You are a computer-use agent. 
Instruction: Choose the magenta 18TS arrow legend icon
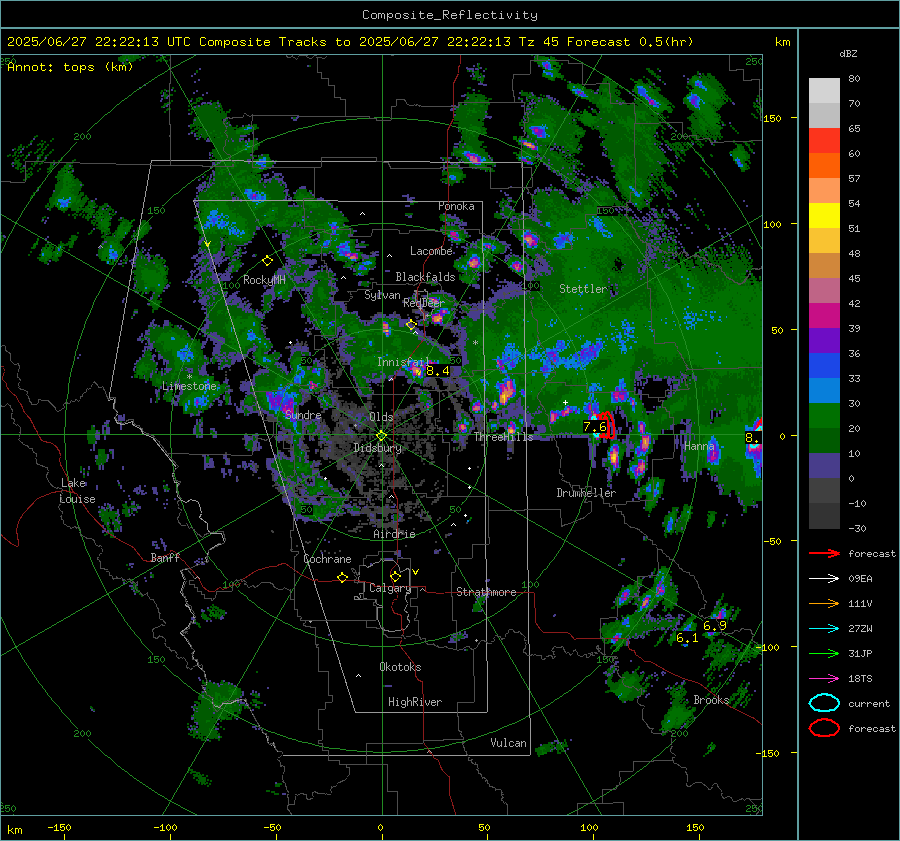coord(824,679)
